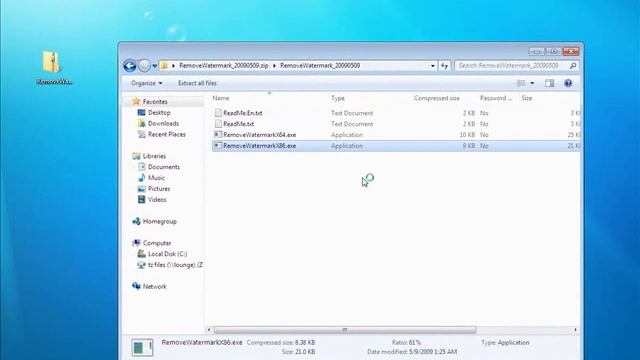Sort by the Type column header
The height and width of the screenshot is (360, 640).
pos(338,98)
